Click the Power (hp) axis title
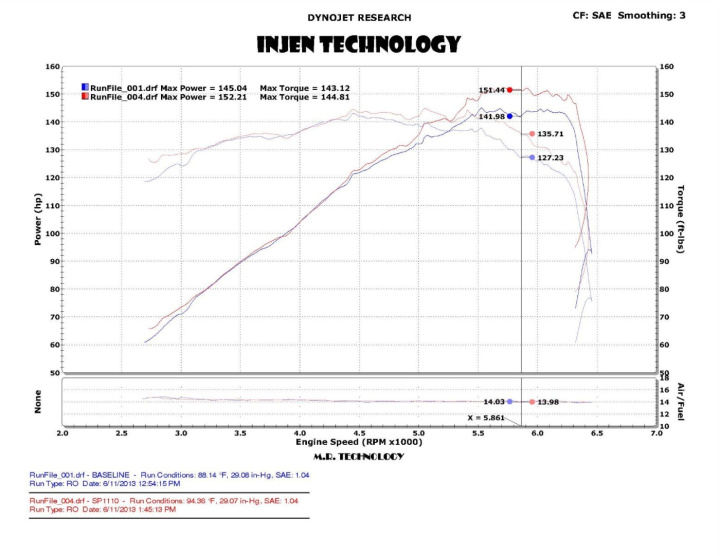This screenshot has width=720, height=556. point(37,220)
